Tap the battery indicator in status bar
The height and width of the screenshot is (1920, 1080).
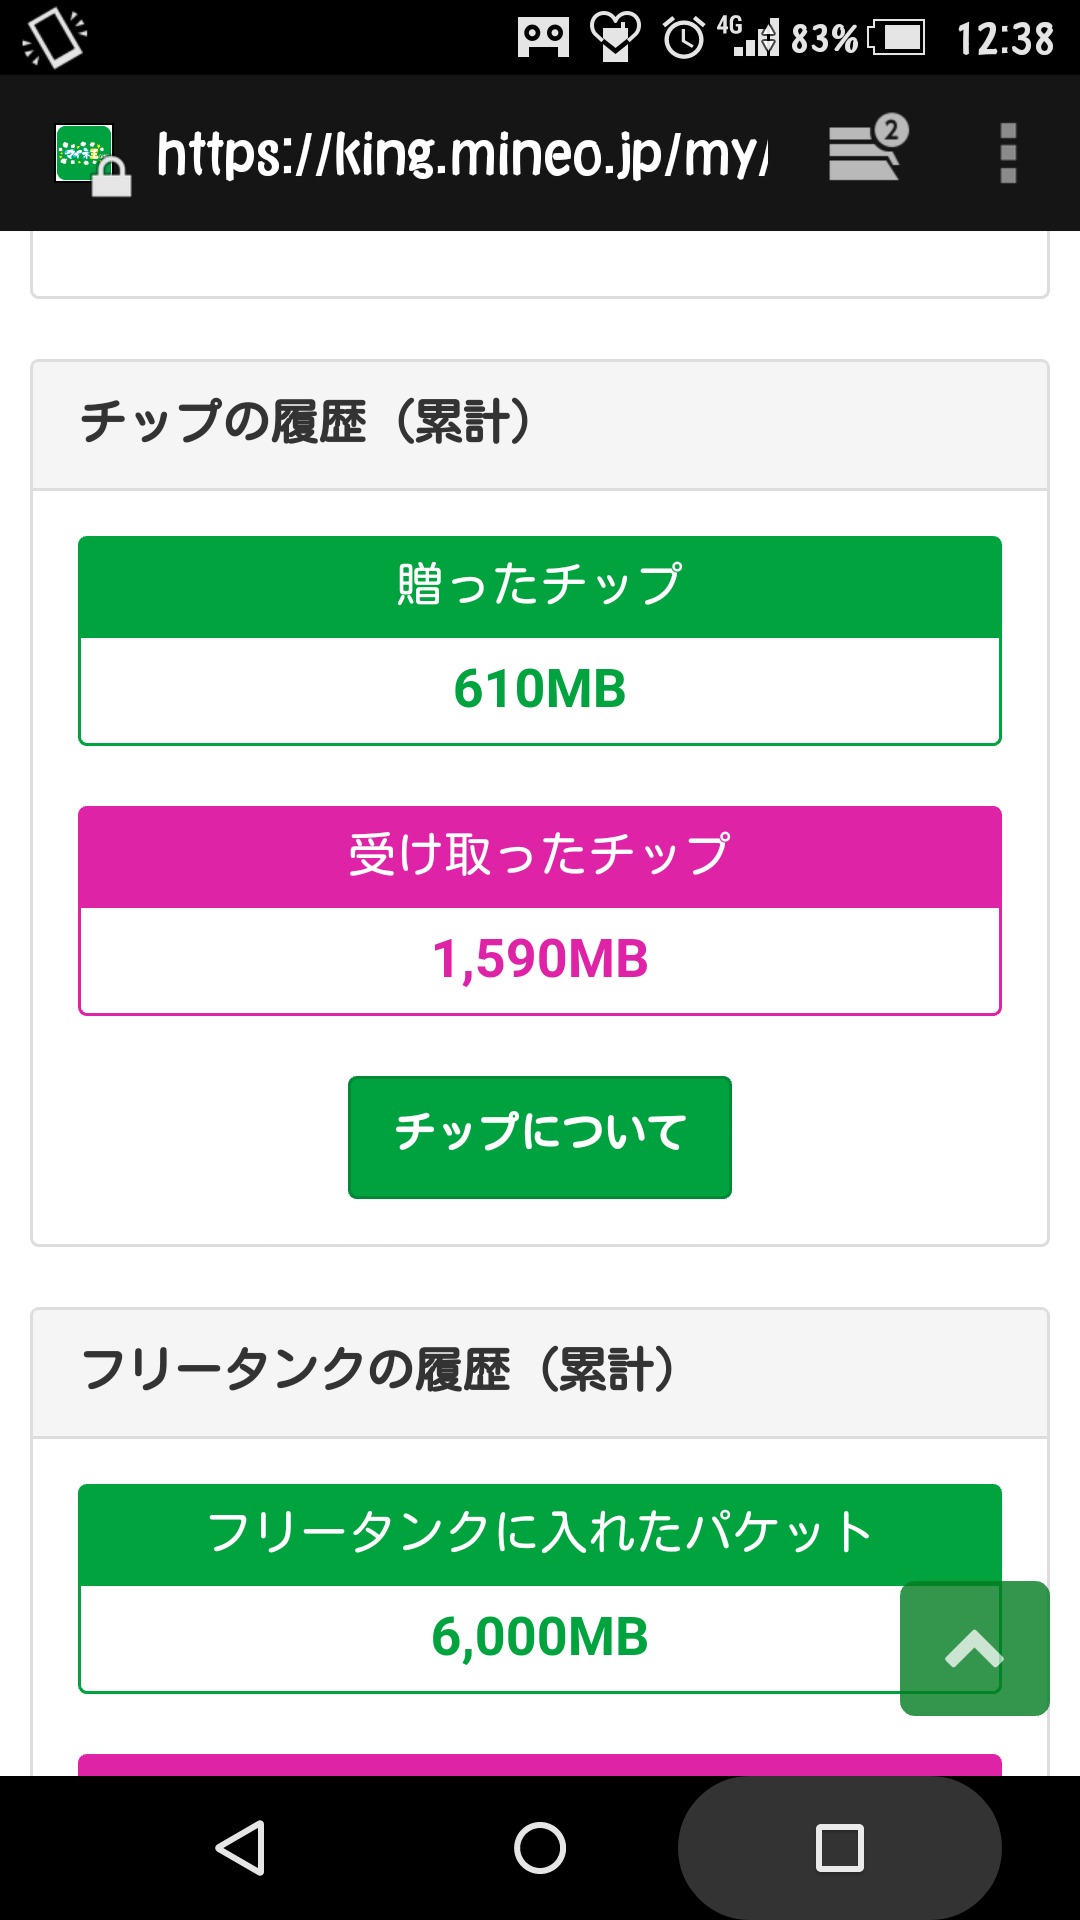coord(897,39)
